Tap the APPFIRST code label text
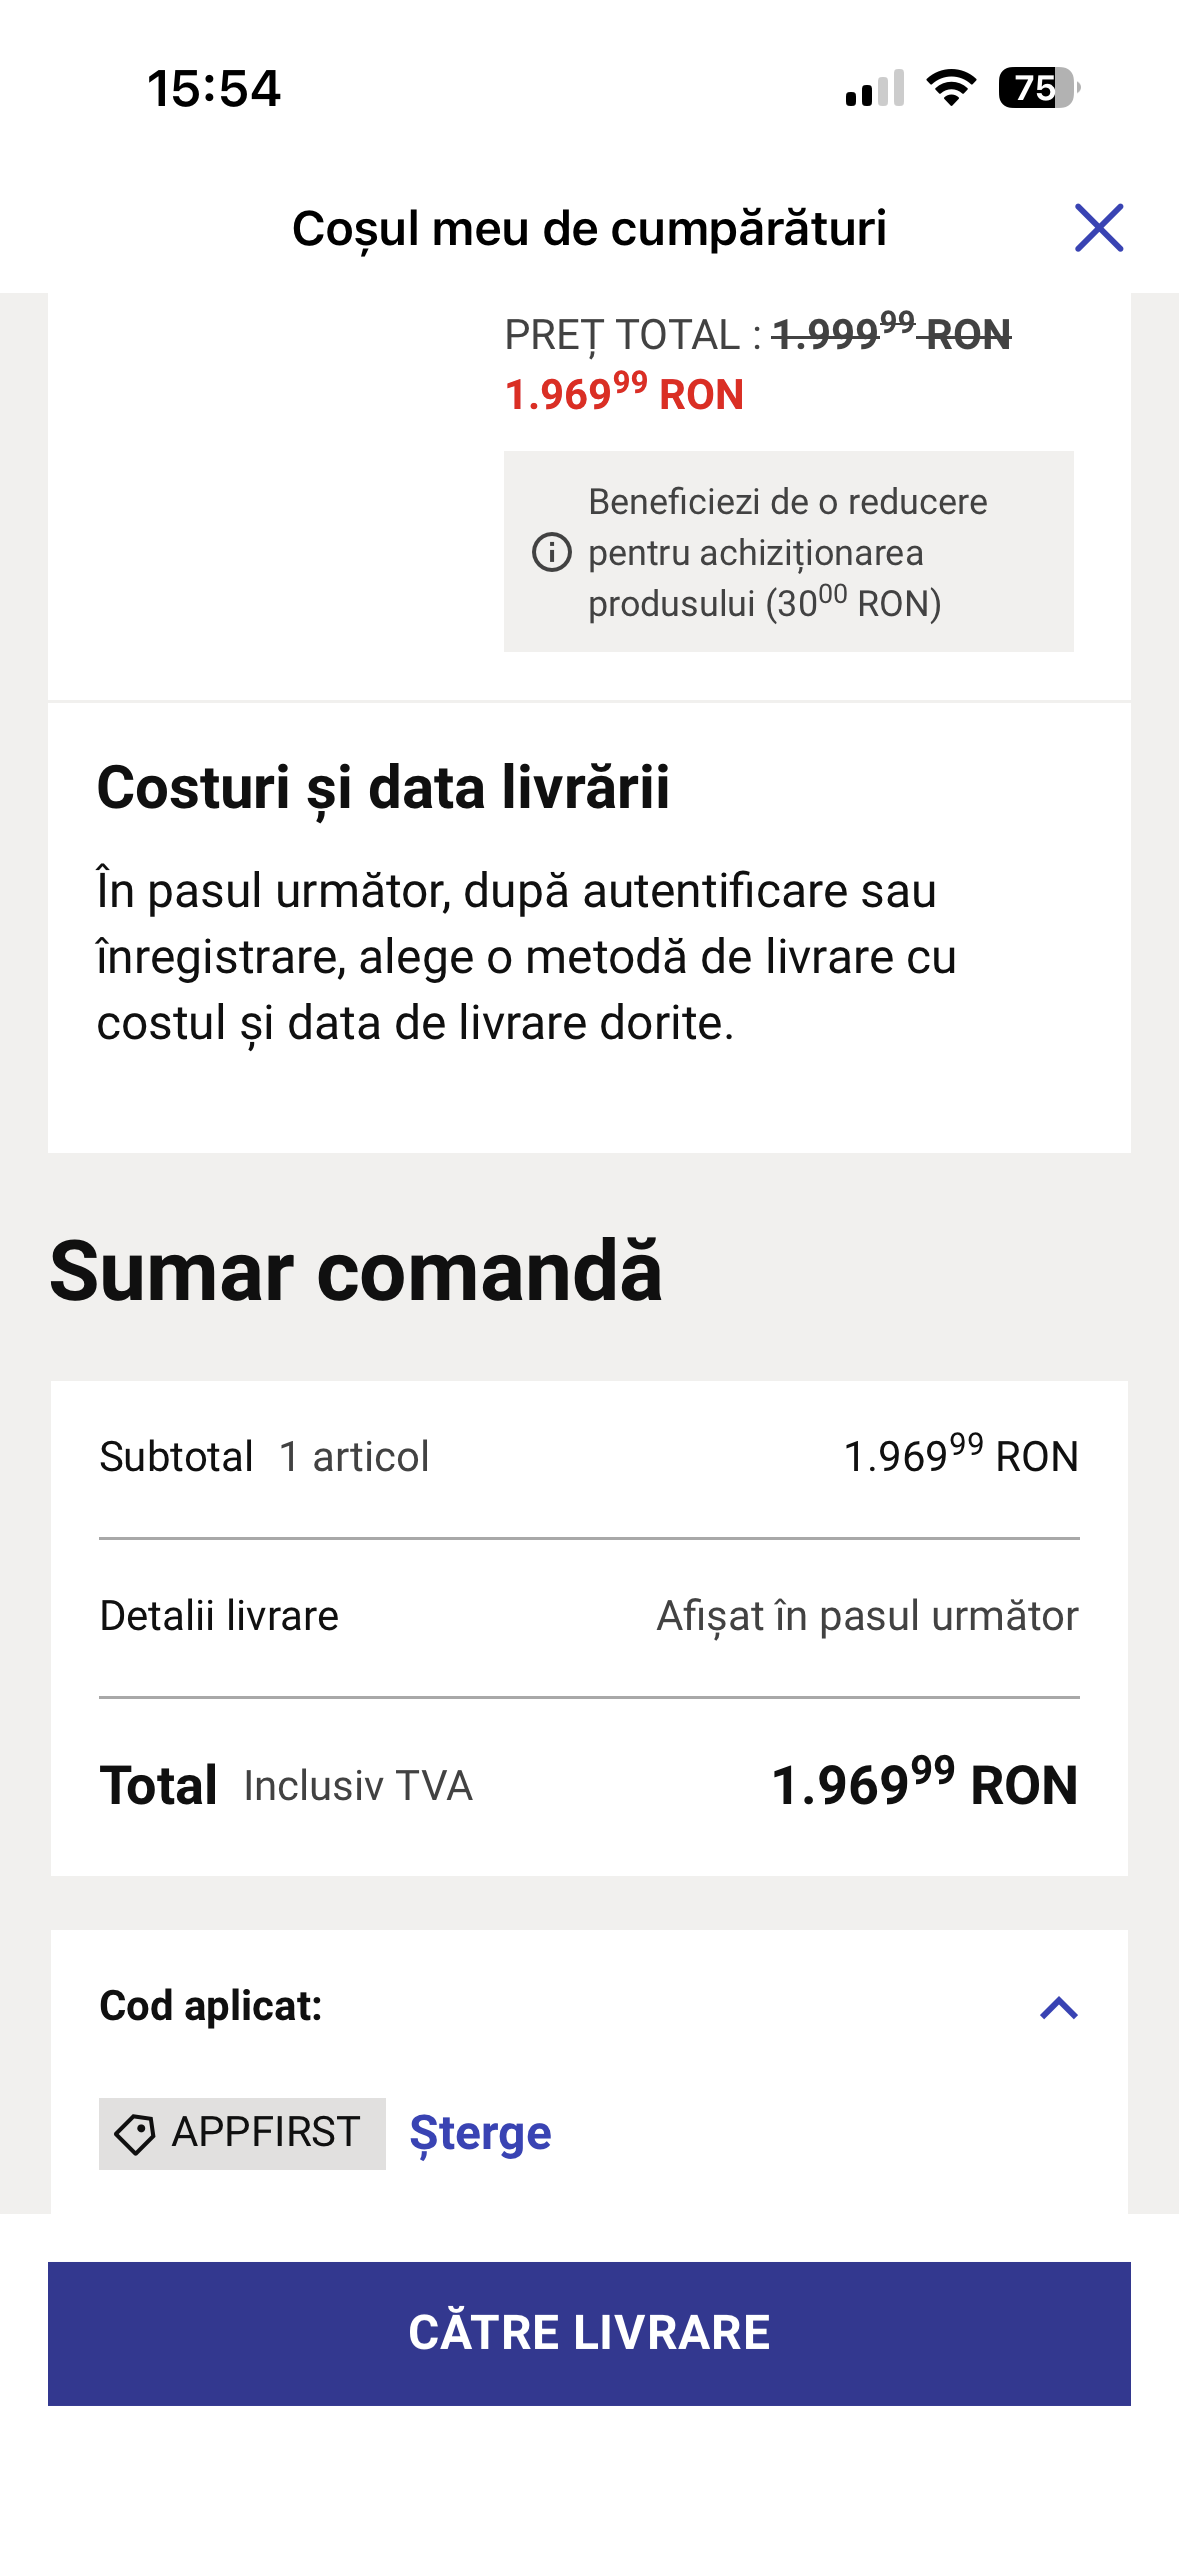This screenshot has height=2556, width=1179. click(265, 2134)
